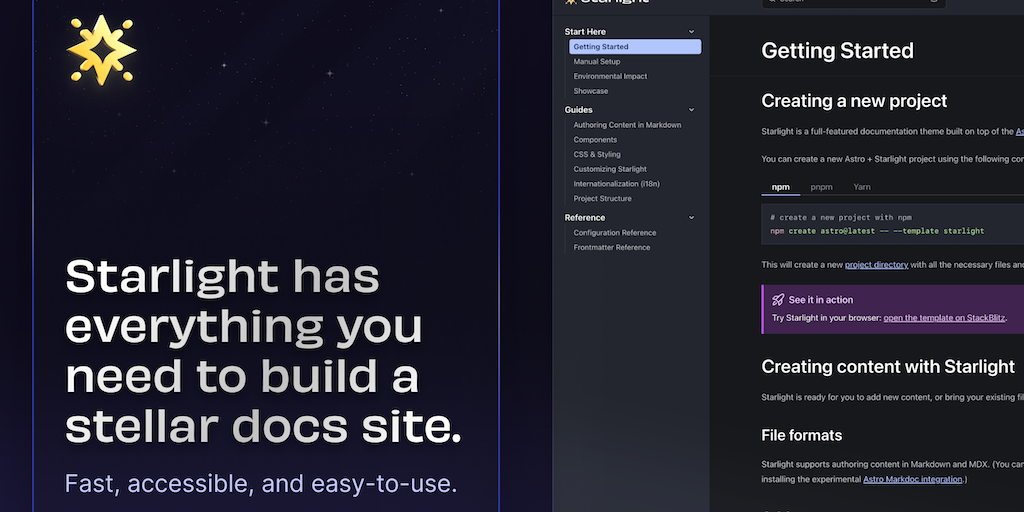Open the Project Structure guide
This screenshot has height=512, width=1024.
pyautogui.click(x=602, y=199)
